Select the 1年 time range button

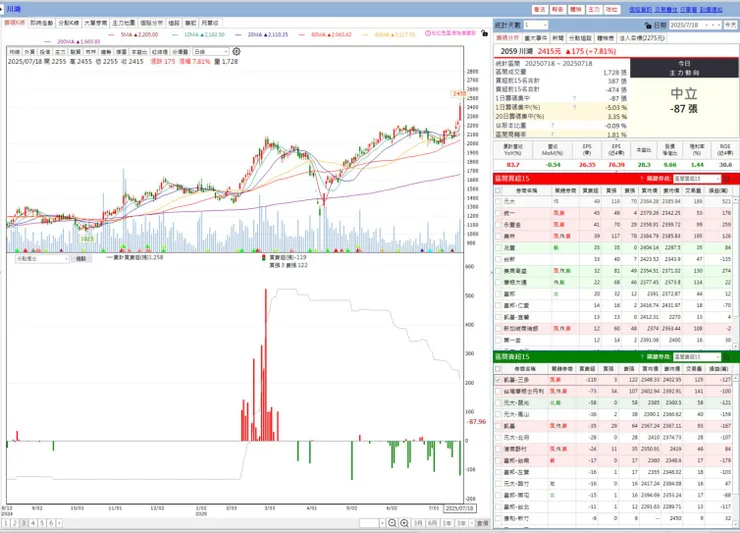pos(446,523)
